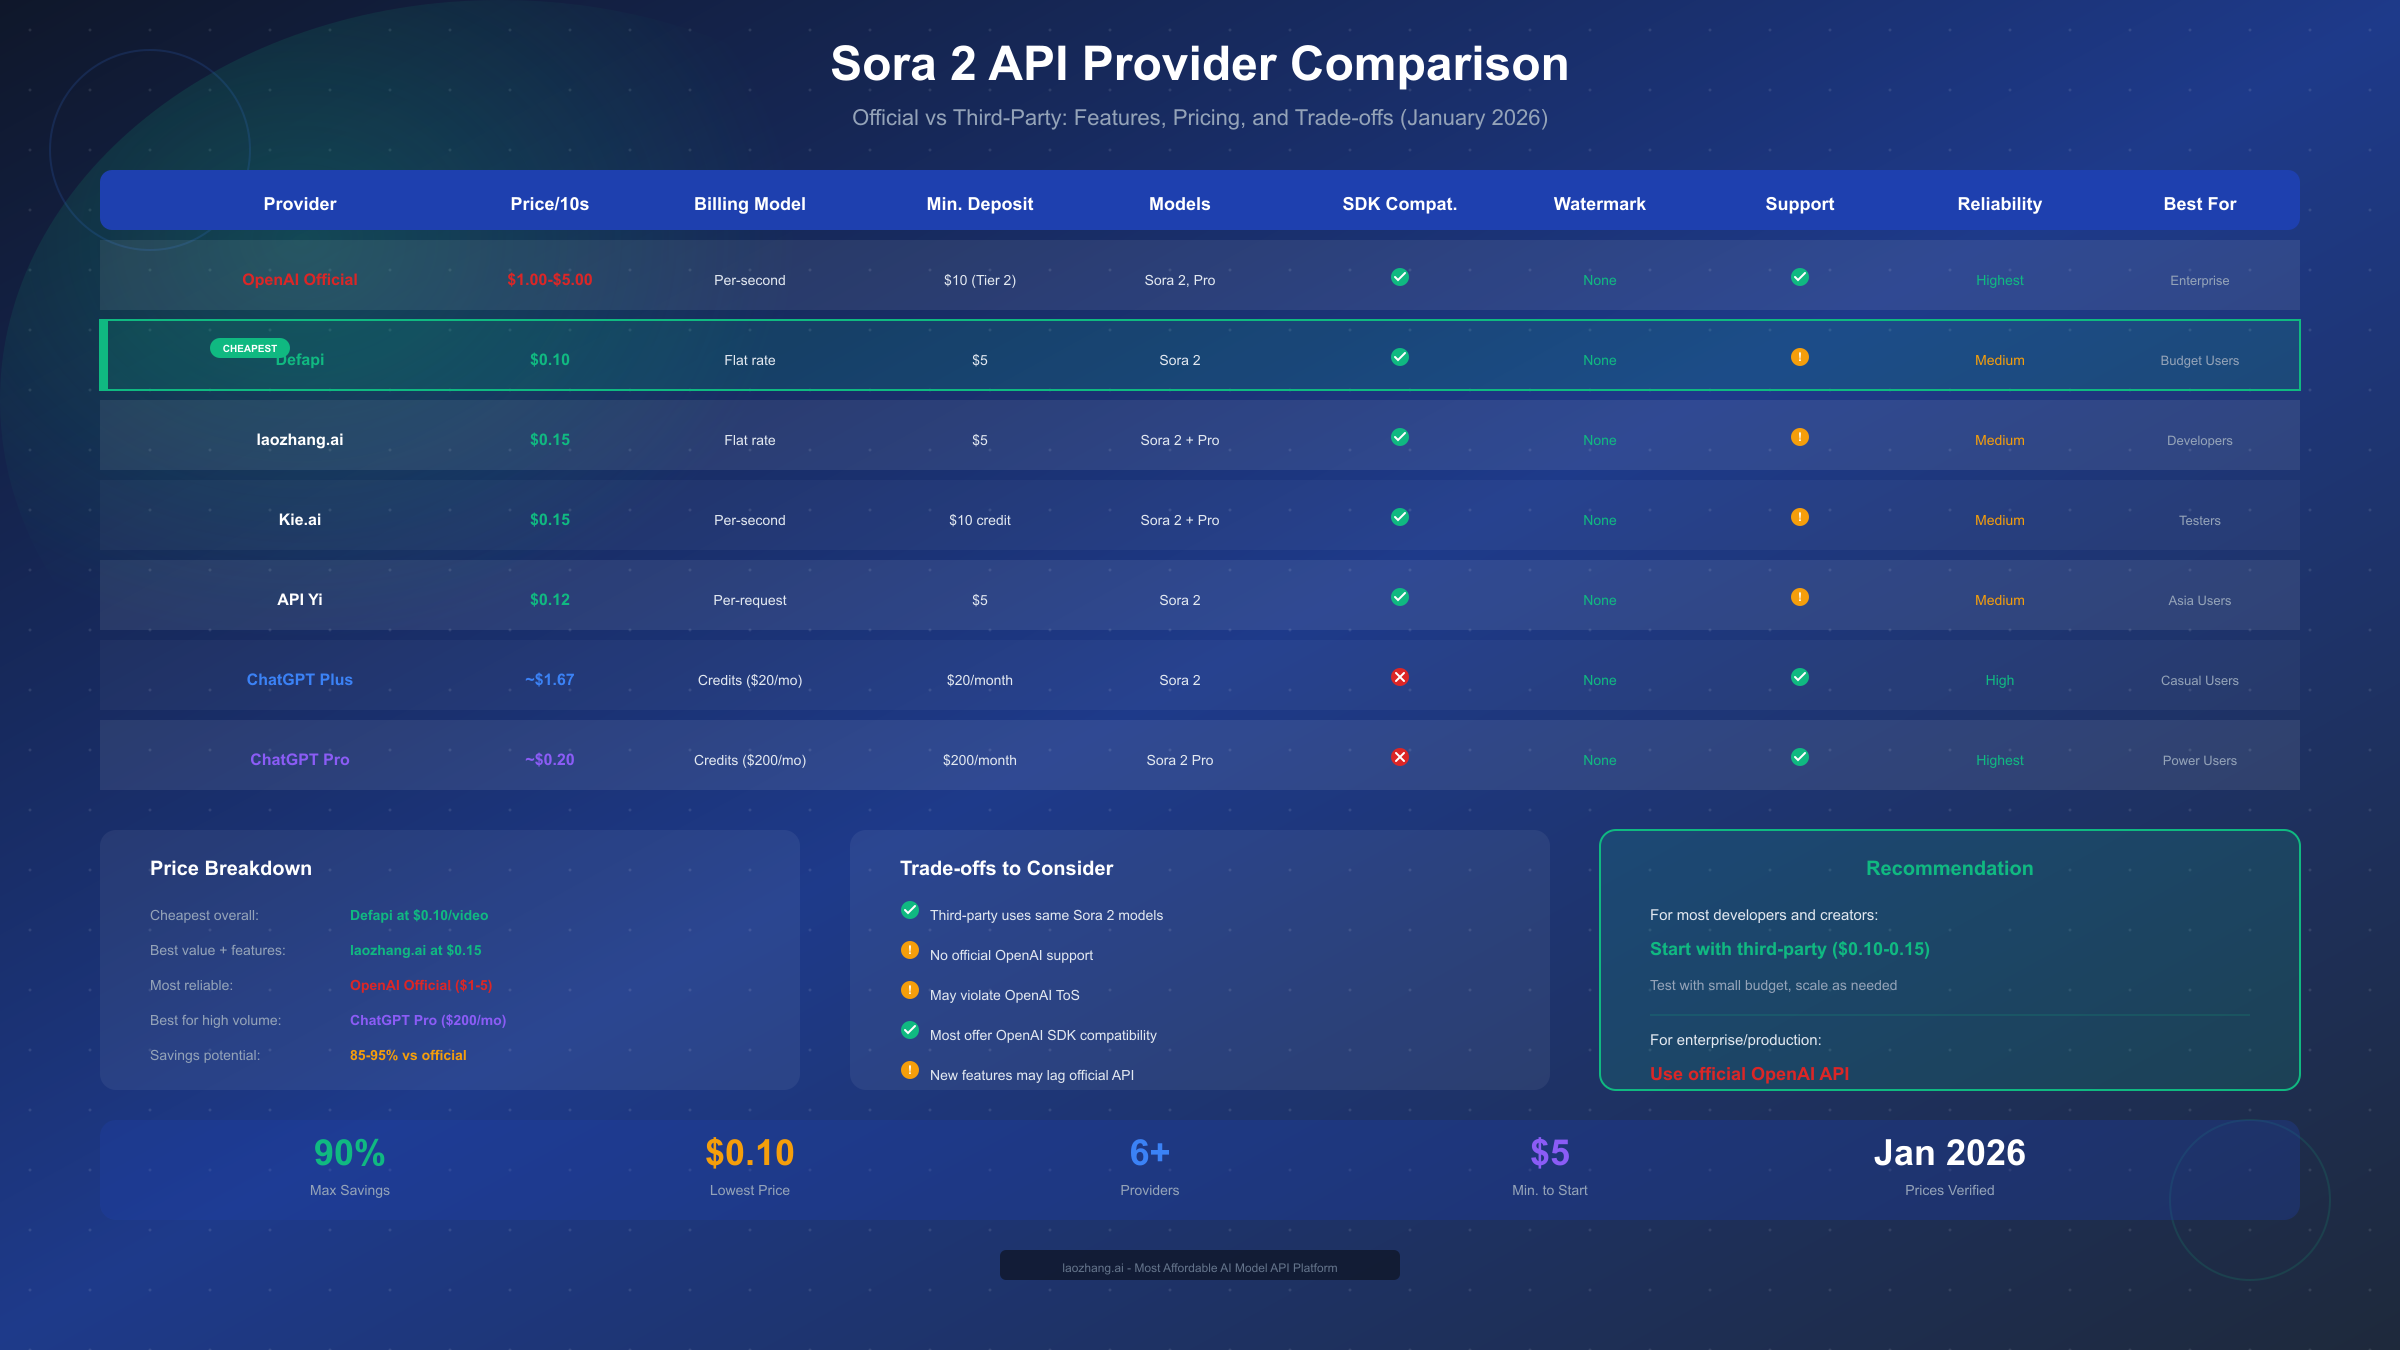Toggle the support status icon for API Yi
2400x1350 pixels.
1800,597
